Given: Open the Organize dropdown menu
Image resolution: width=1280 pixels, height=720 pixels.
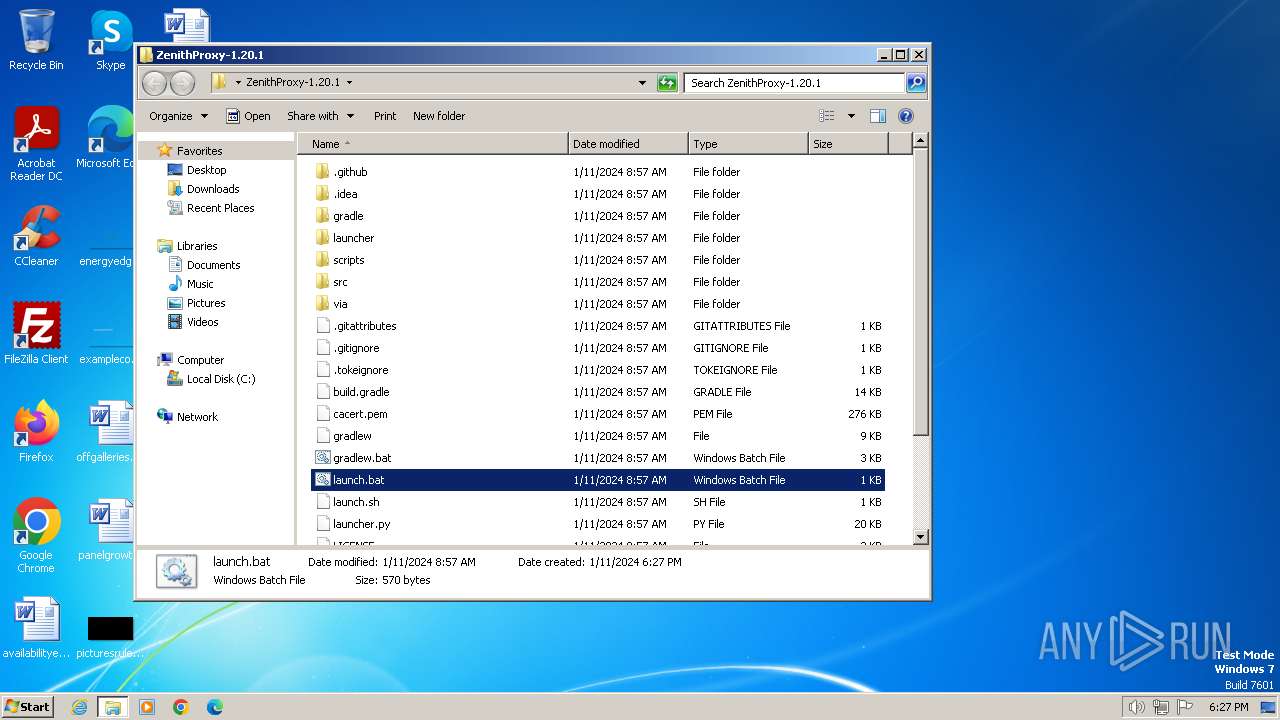Looking at the screenshot, I should coord(178,116).
